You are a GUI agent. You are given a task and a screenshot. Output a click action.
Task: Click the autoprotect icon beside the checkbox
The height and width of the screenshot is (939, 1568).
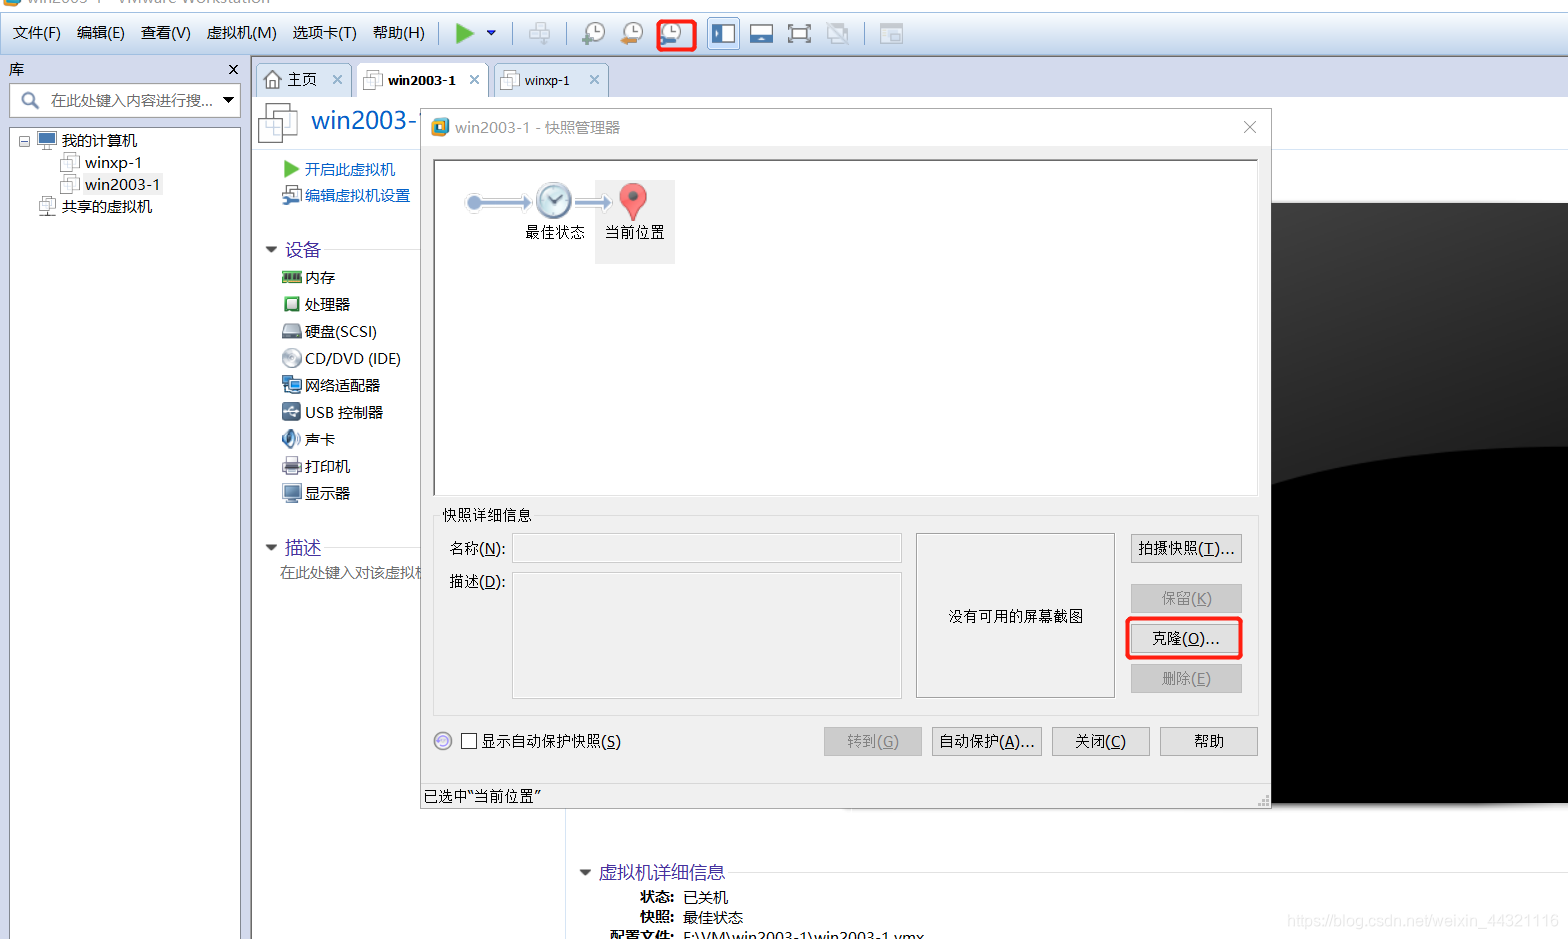coord(443,741)
